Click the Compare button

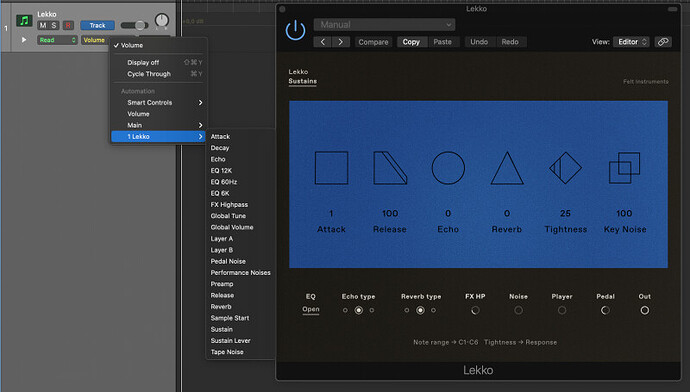(373, 42)
